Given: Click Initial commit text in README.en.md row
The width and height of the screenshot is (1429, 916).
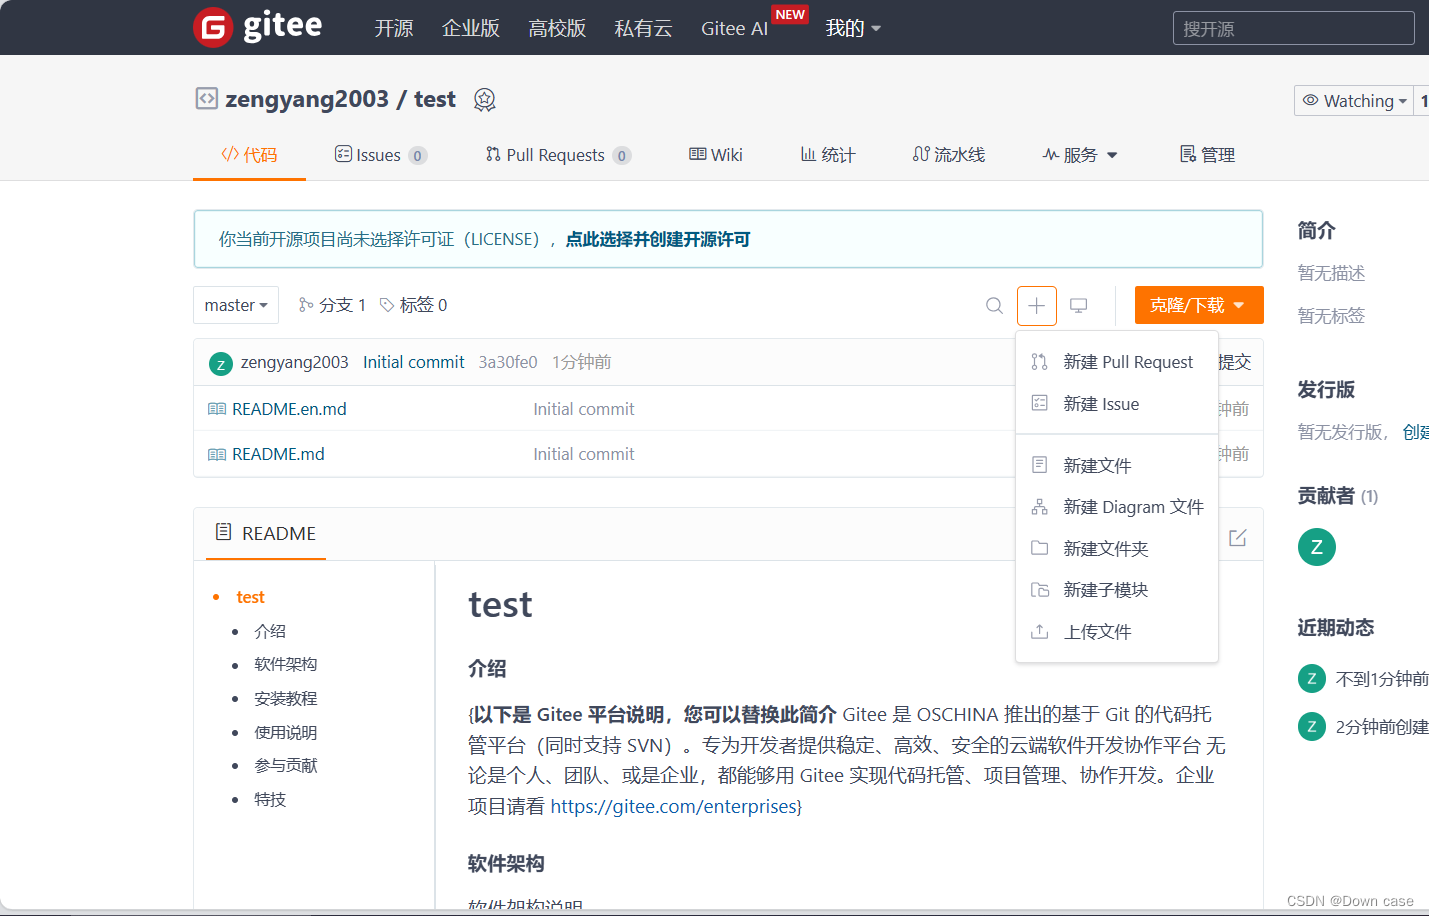Looking at the screenshot, I should 584,409.
